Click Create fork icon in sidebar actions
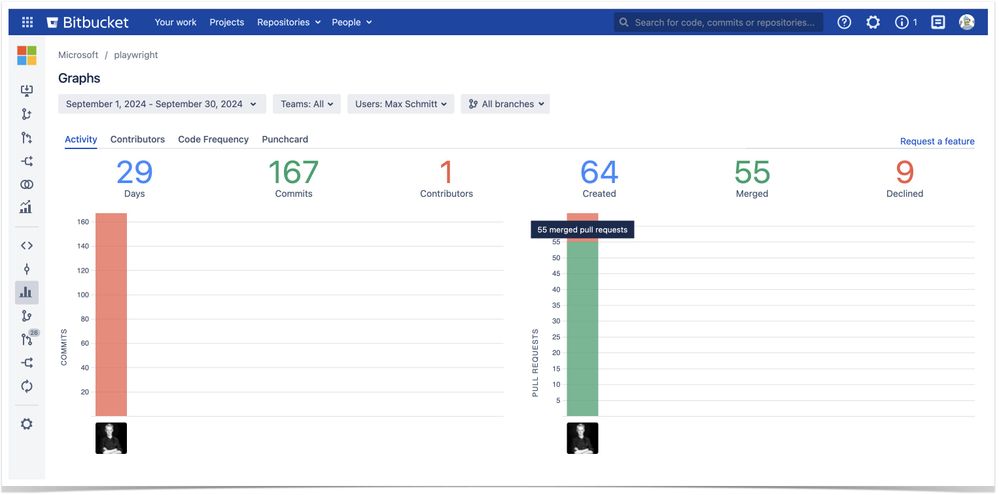 point(27,161)
